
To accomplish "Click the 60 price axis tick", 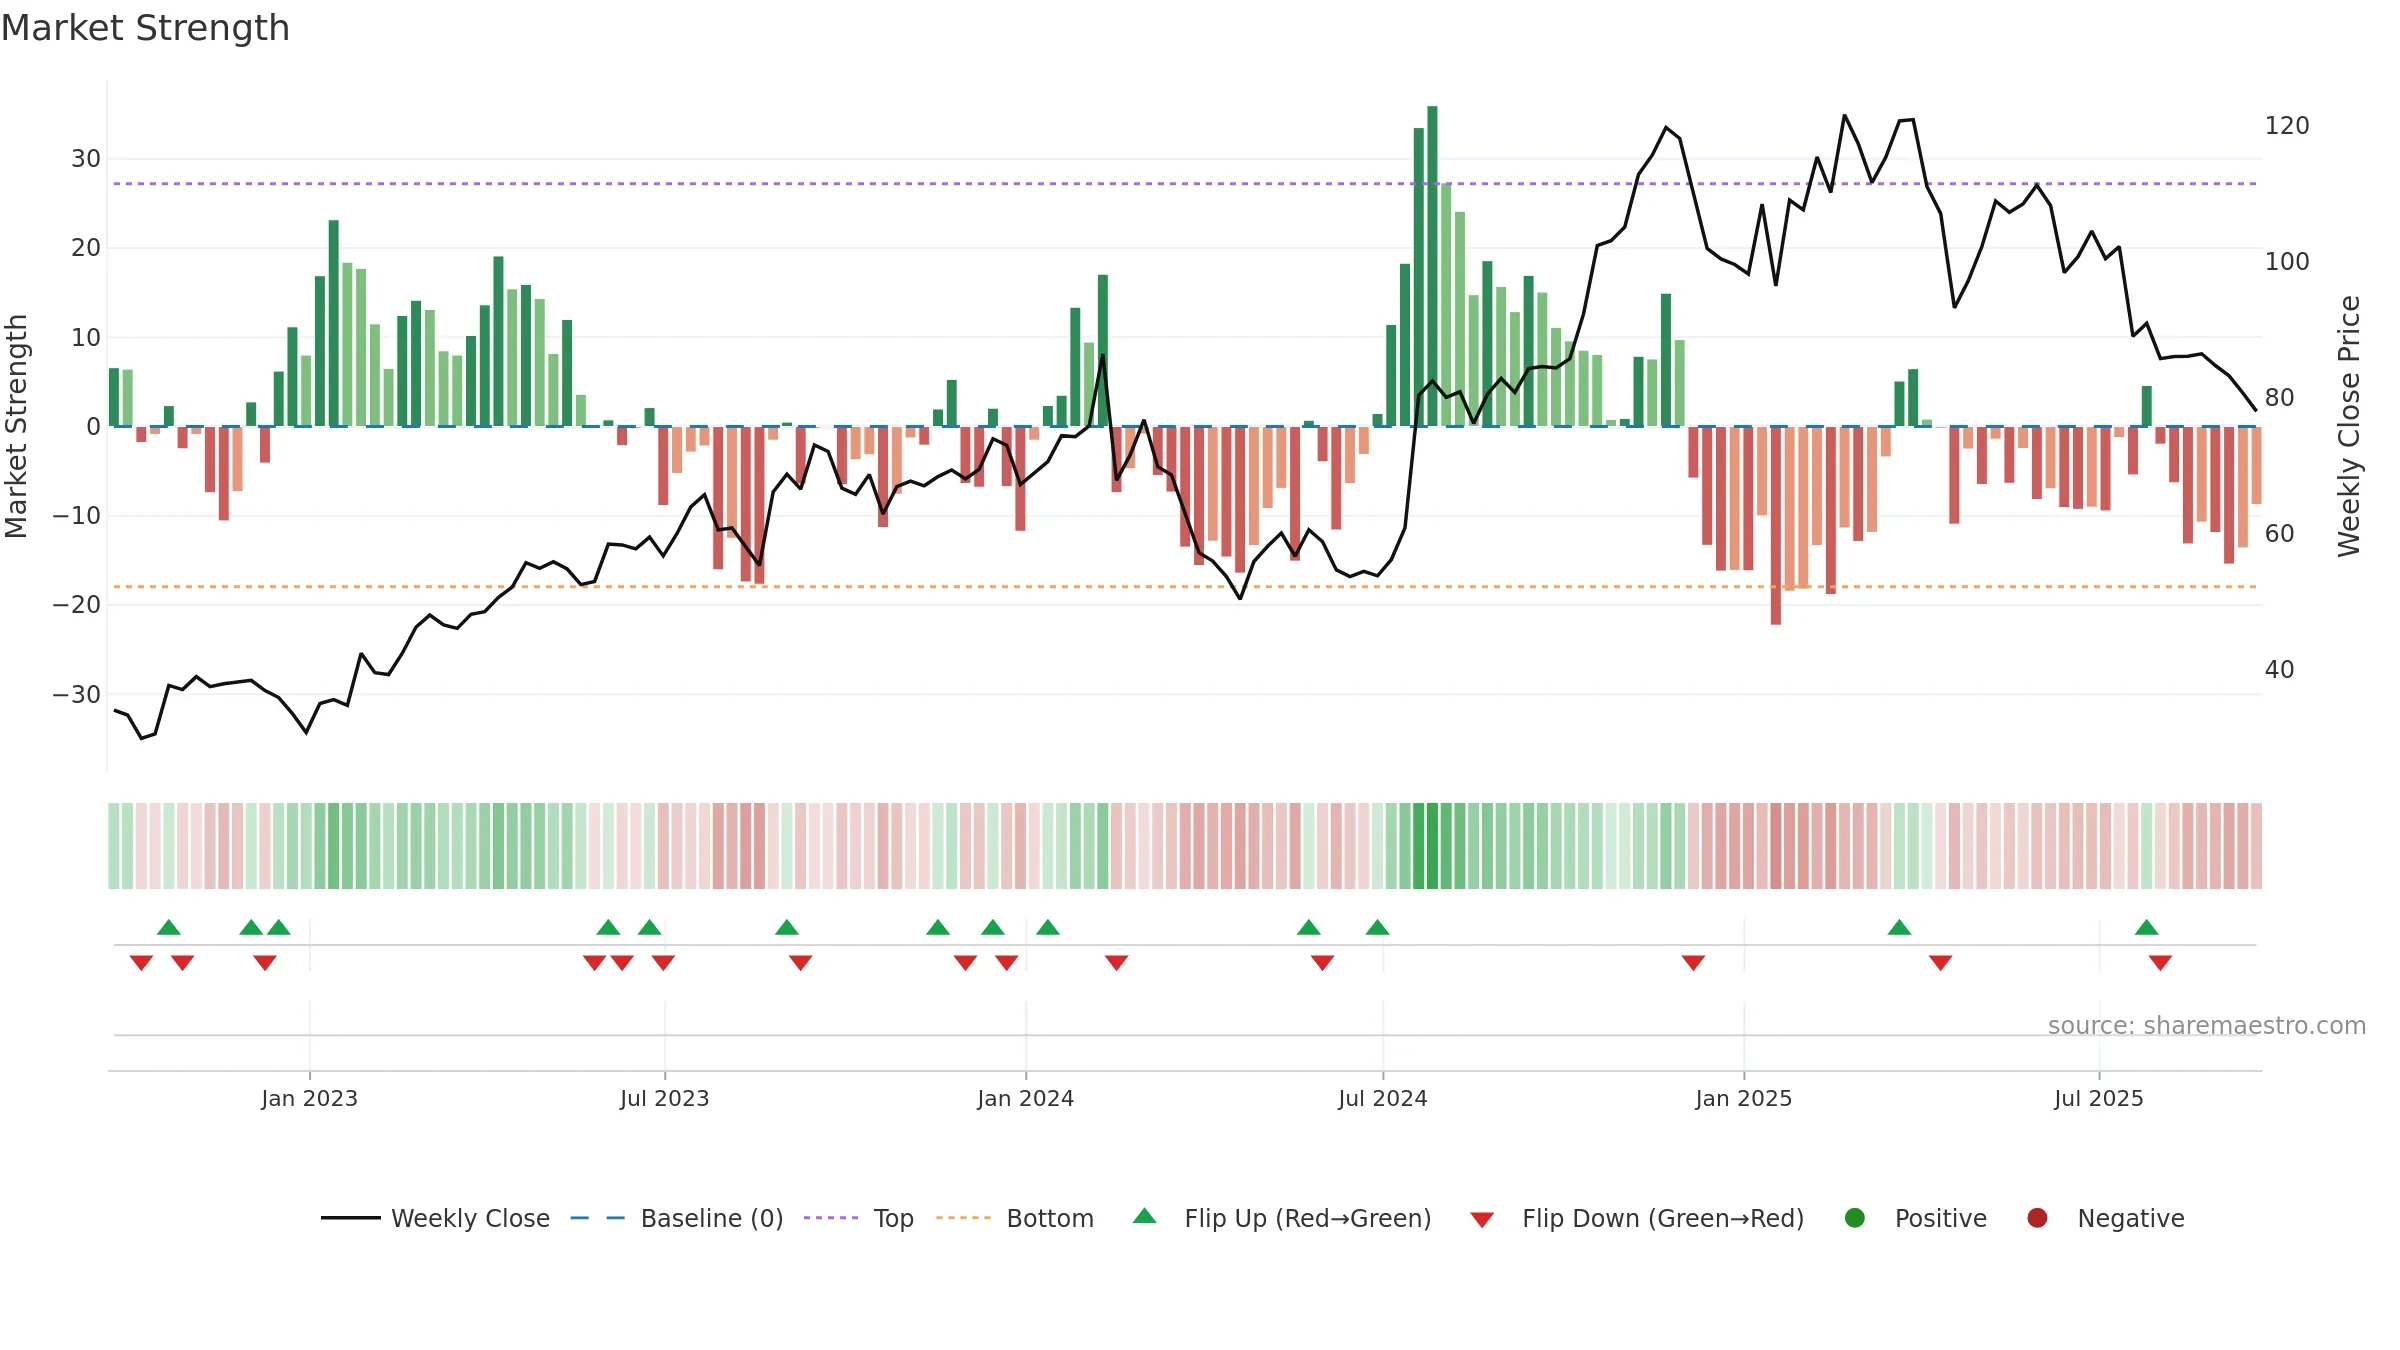I will coord(2280,534).
